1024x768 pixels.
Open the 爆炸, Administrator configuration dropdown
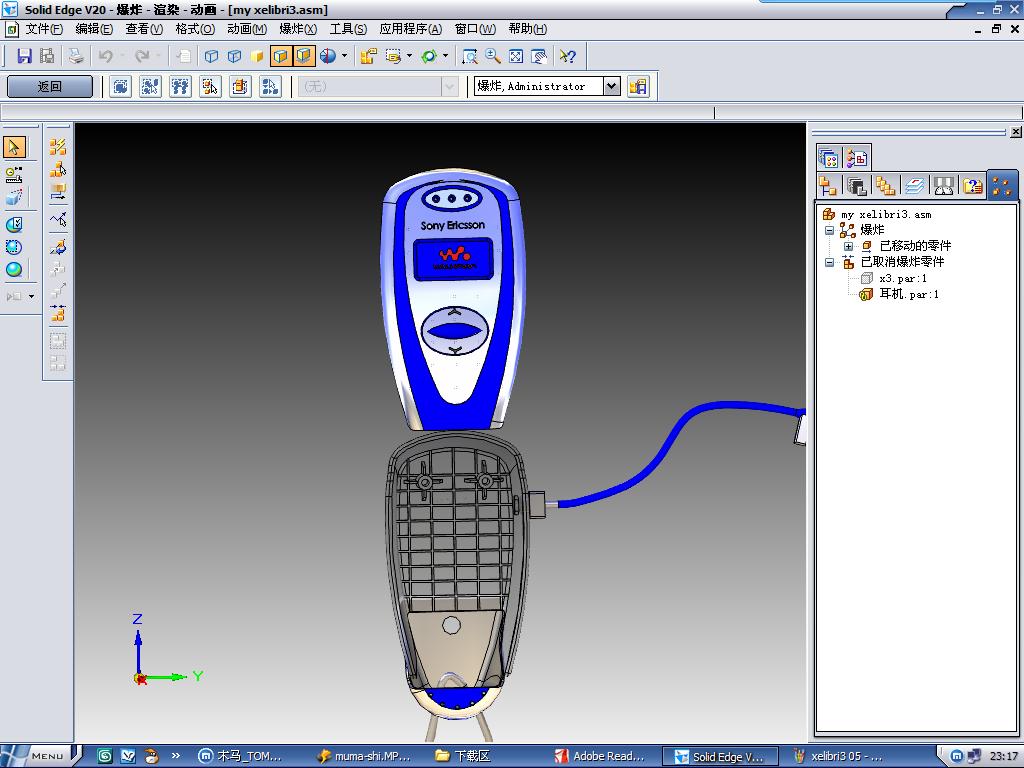611,86
